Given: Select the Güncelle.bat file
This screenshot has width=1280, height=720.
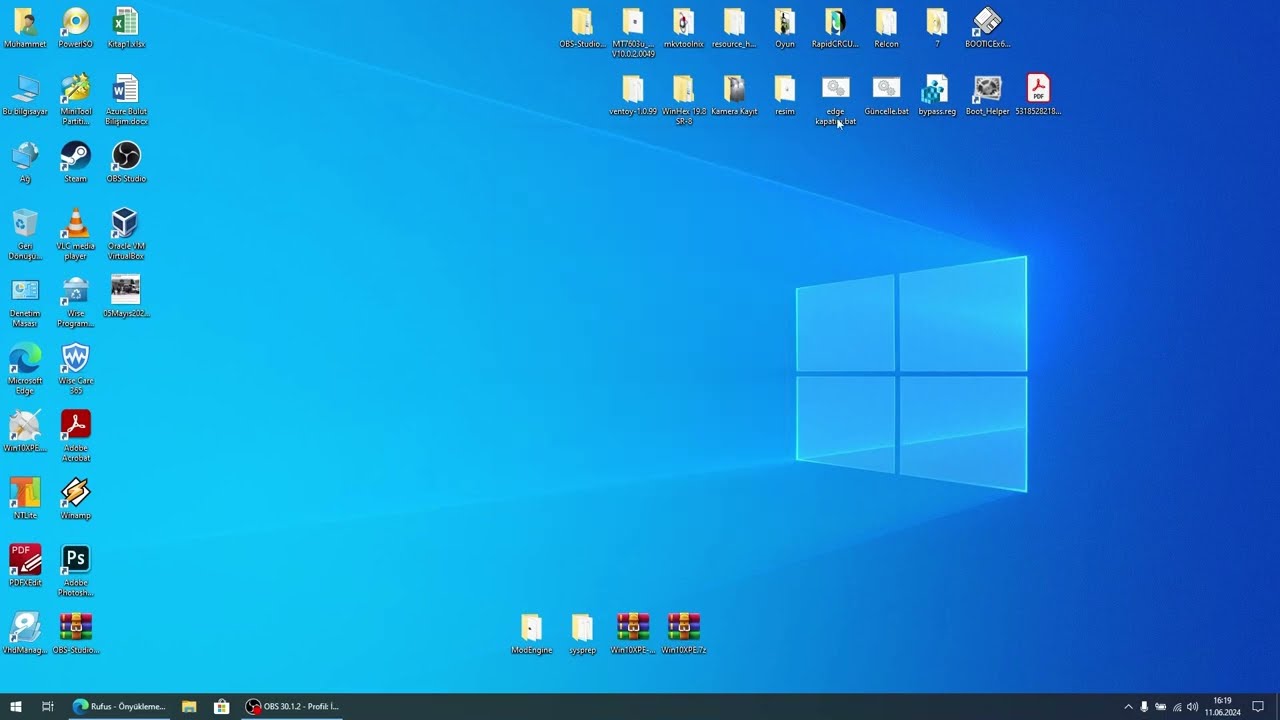Looking at the screenshot, I should 886,95.
